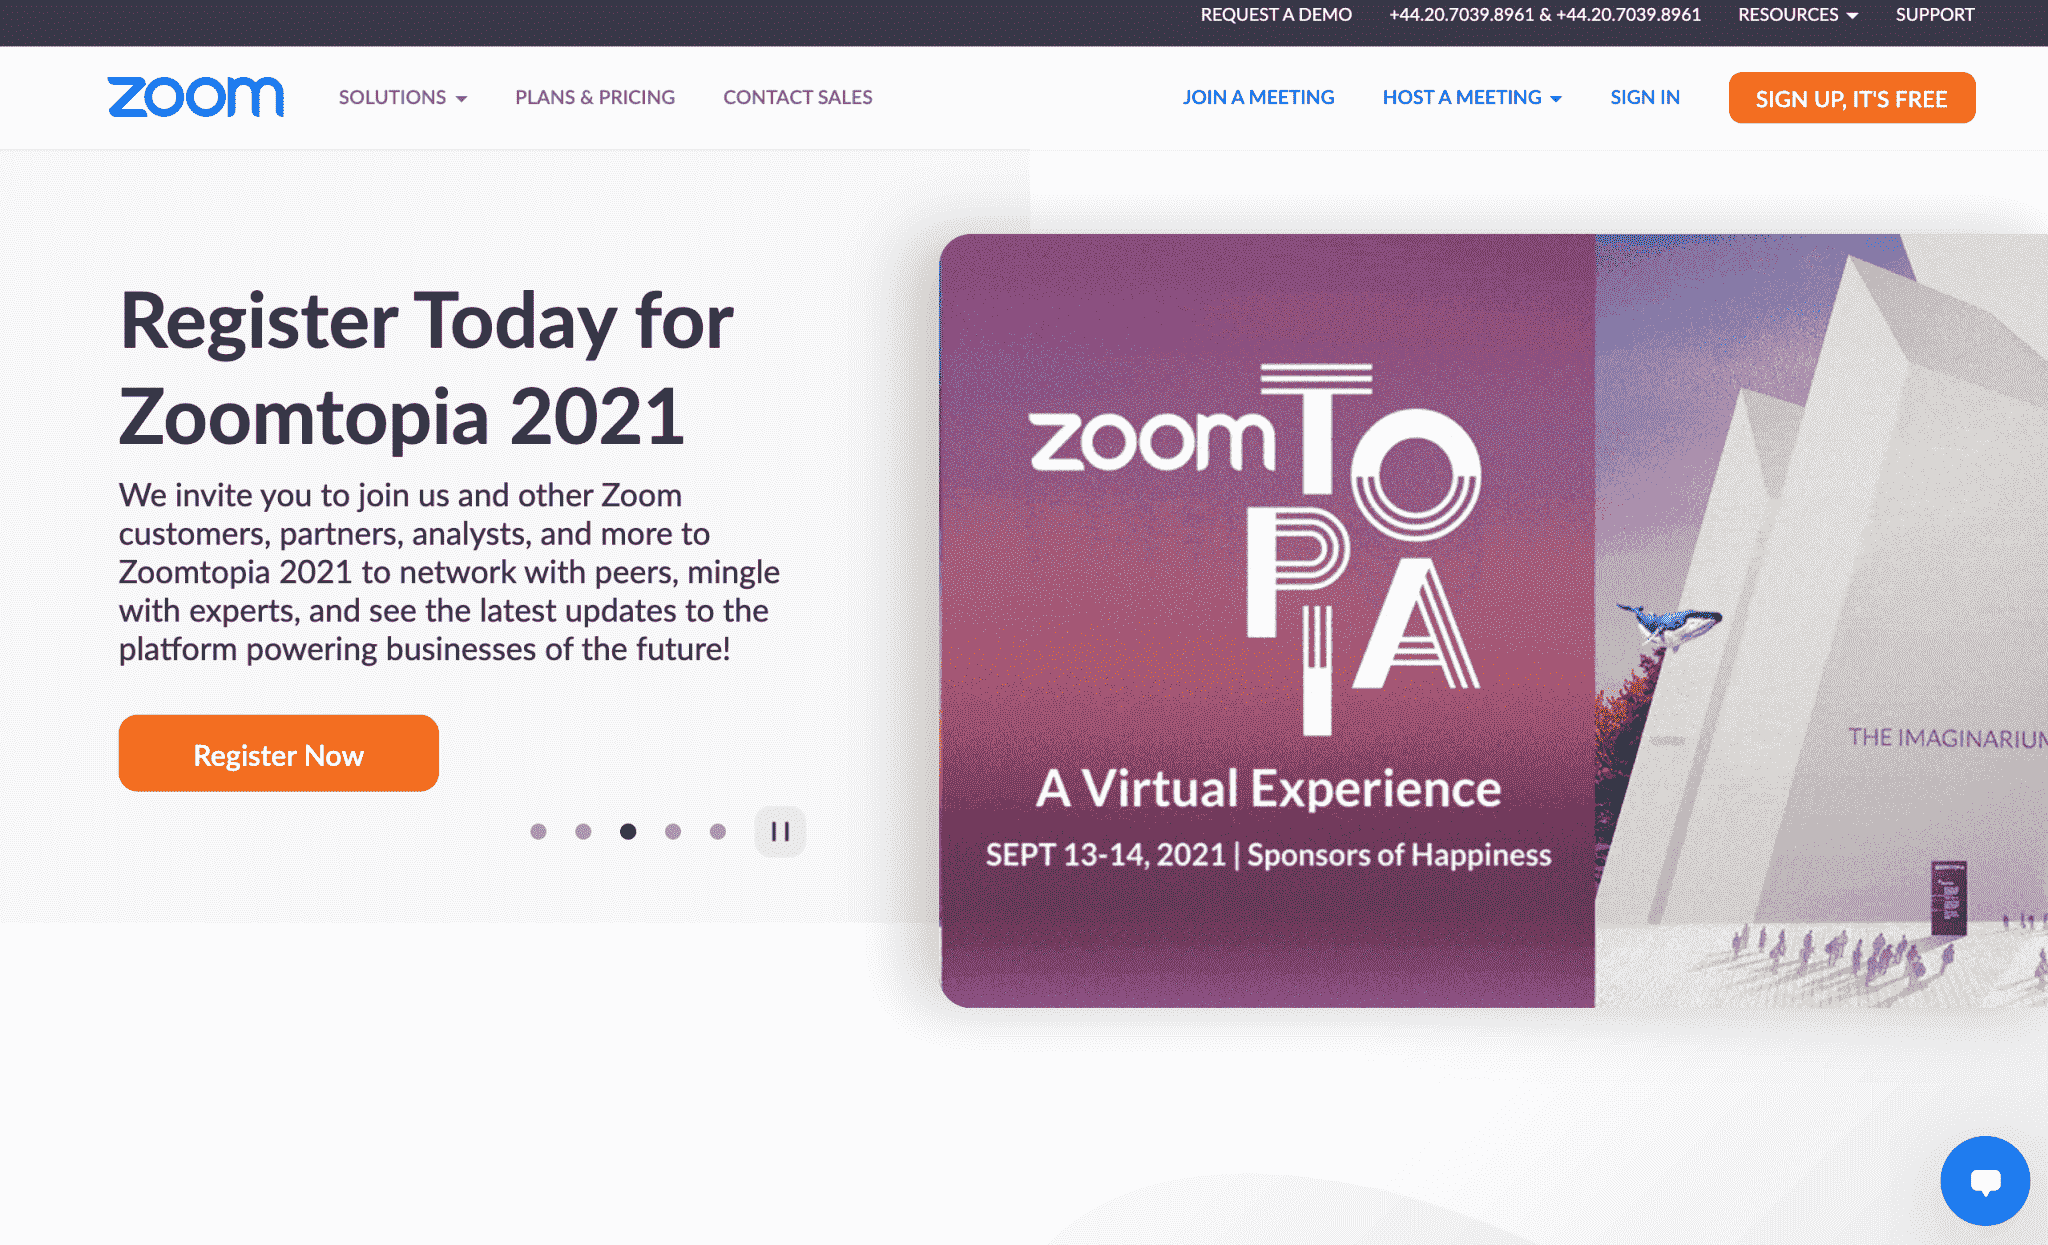Click Request a Demo link
The image size is (2048, 1245).
(1276, 15)
